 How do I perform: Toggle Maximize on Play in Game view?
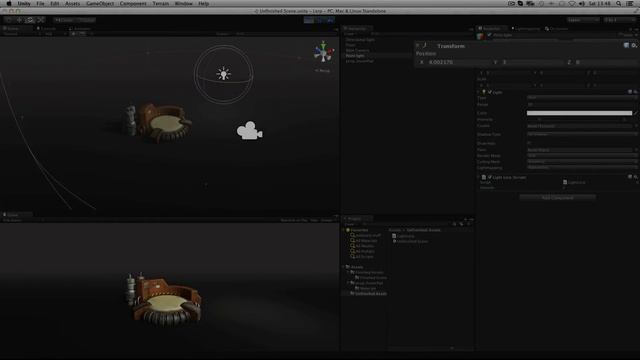(294, 220)
